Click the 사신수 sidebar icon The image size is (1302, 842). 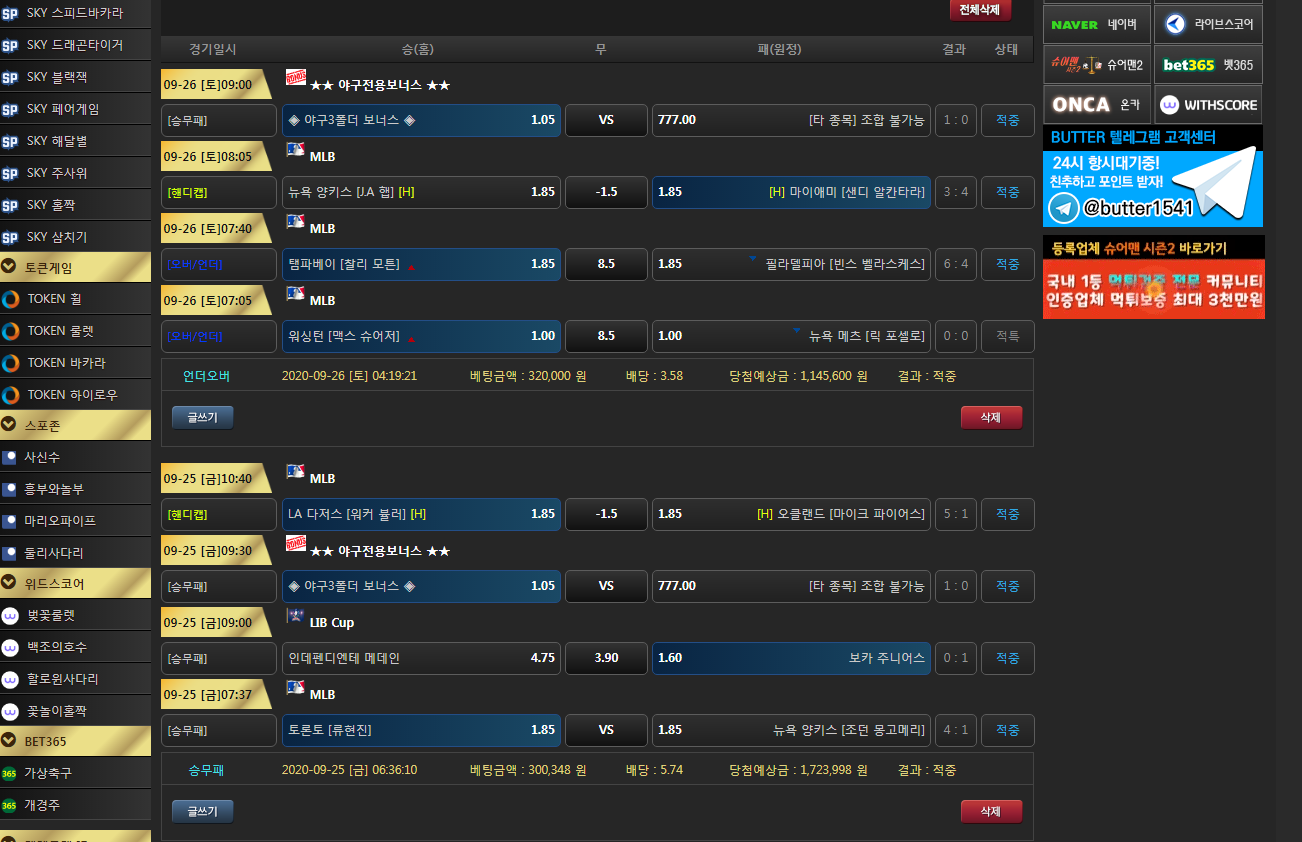[x=10, y=457]
